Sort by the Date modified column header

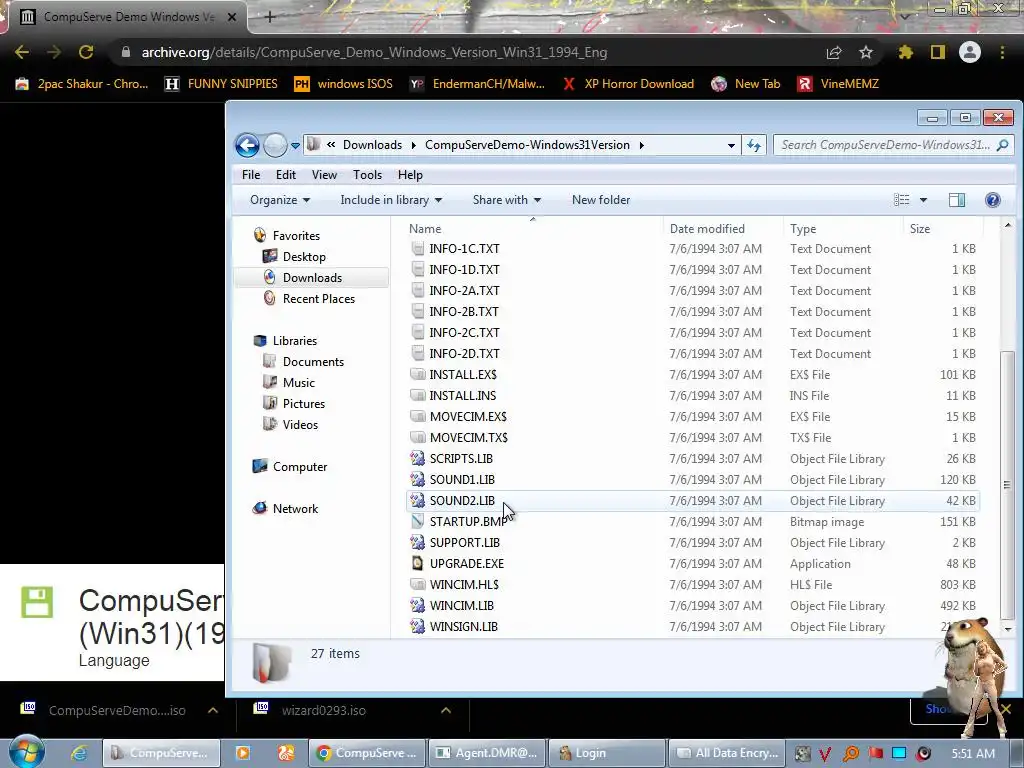click(707, 229)
